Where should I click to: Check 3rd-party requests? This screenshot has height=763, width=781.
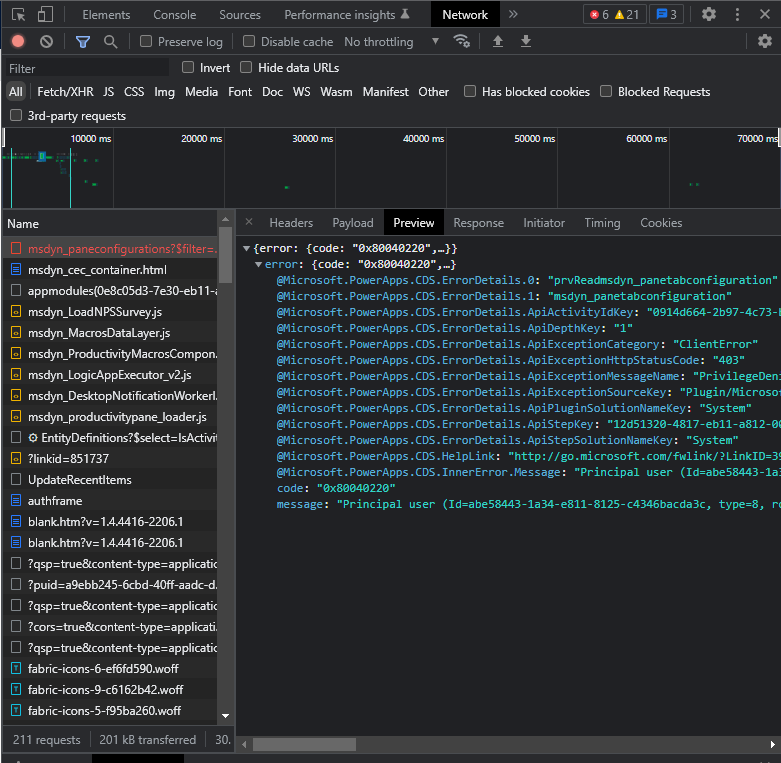(16, 116)
